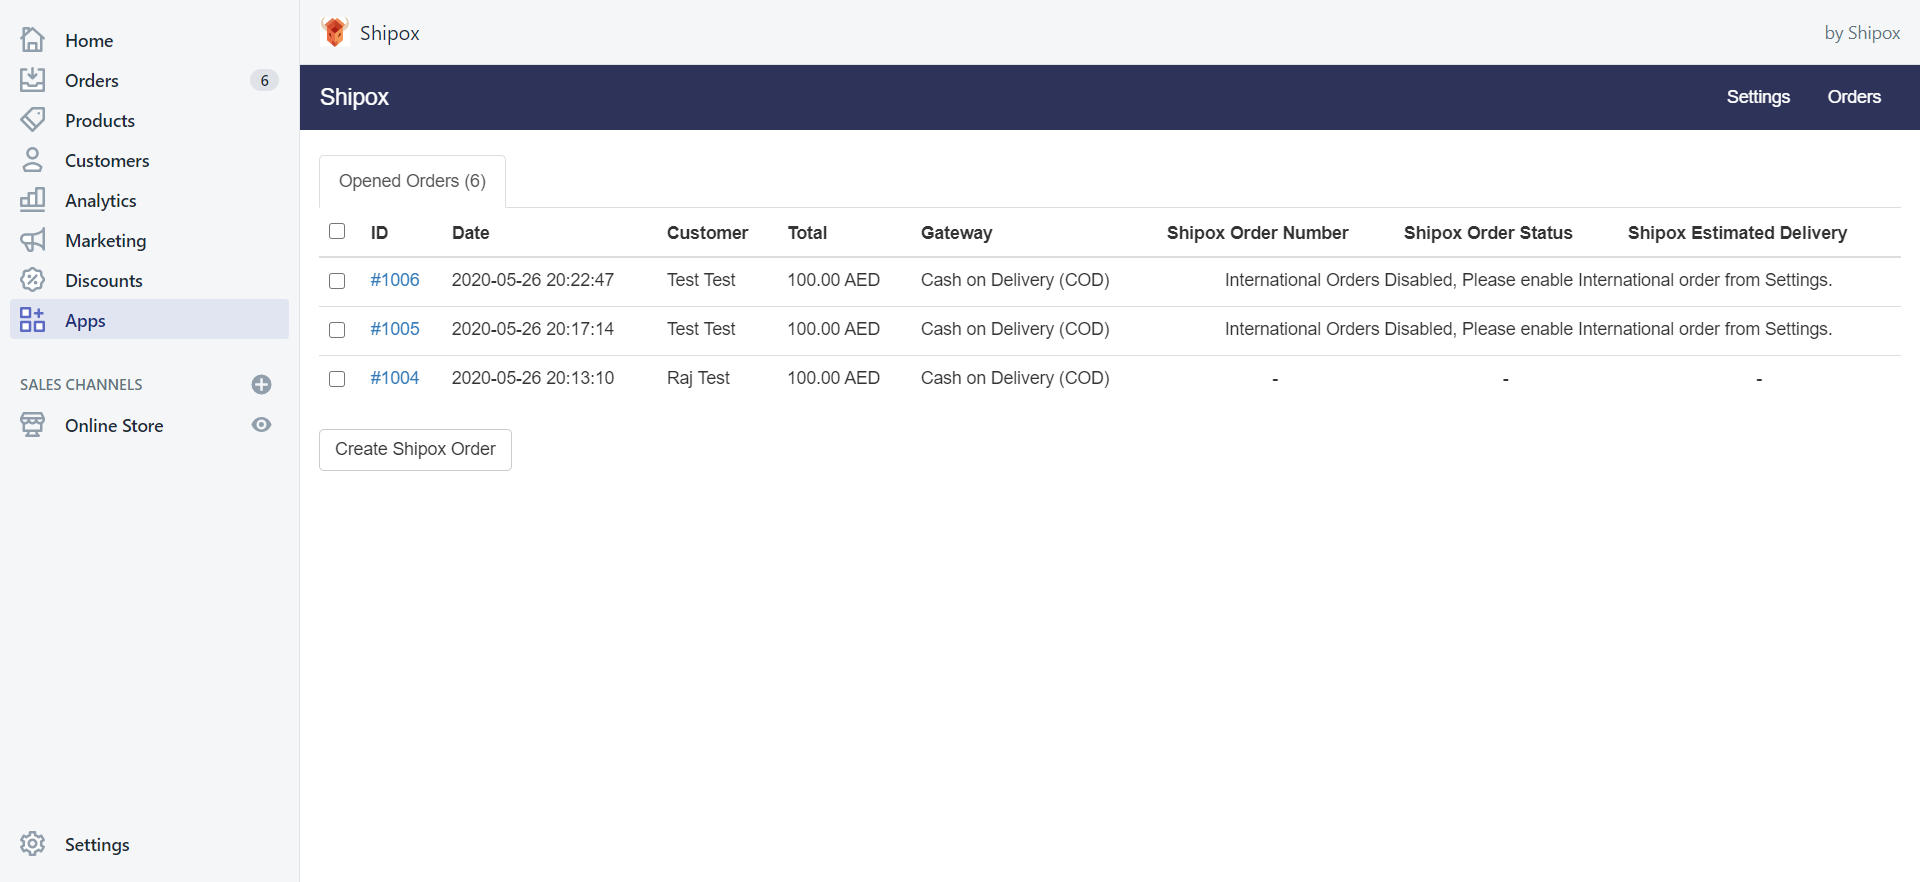Click date 2020-05-26 20:17:14
The width and height of the screenshot is (1920, 882).
click(533, 329)
